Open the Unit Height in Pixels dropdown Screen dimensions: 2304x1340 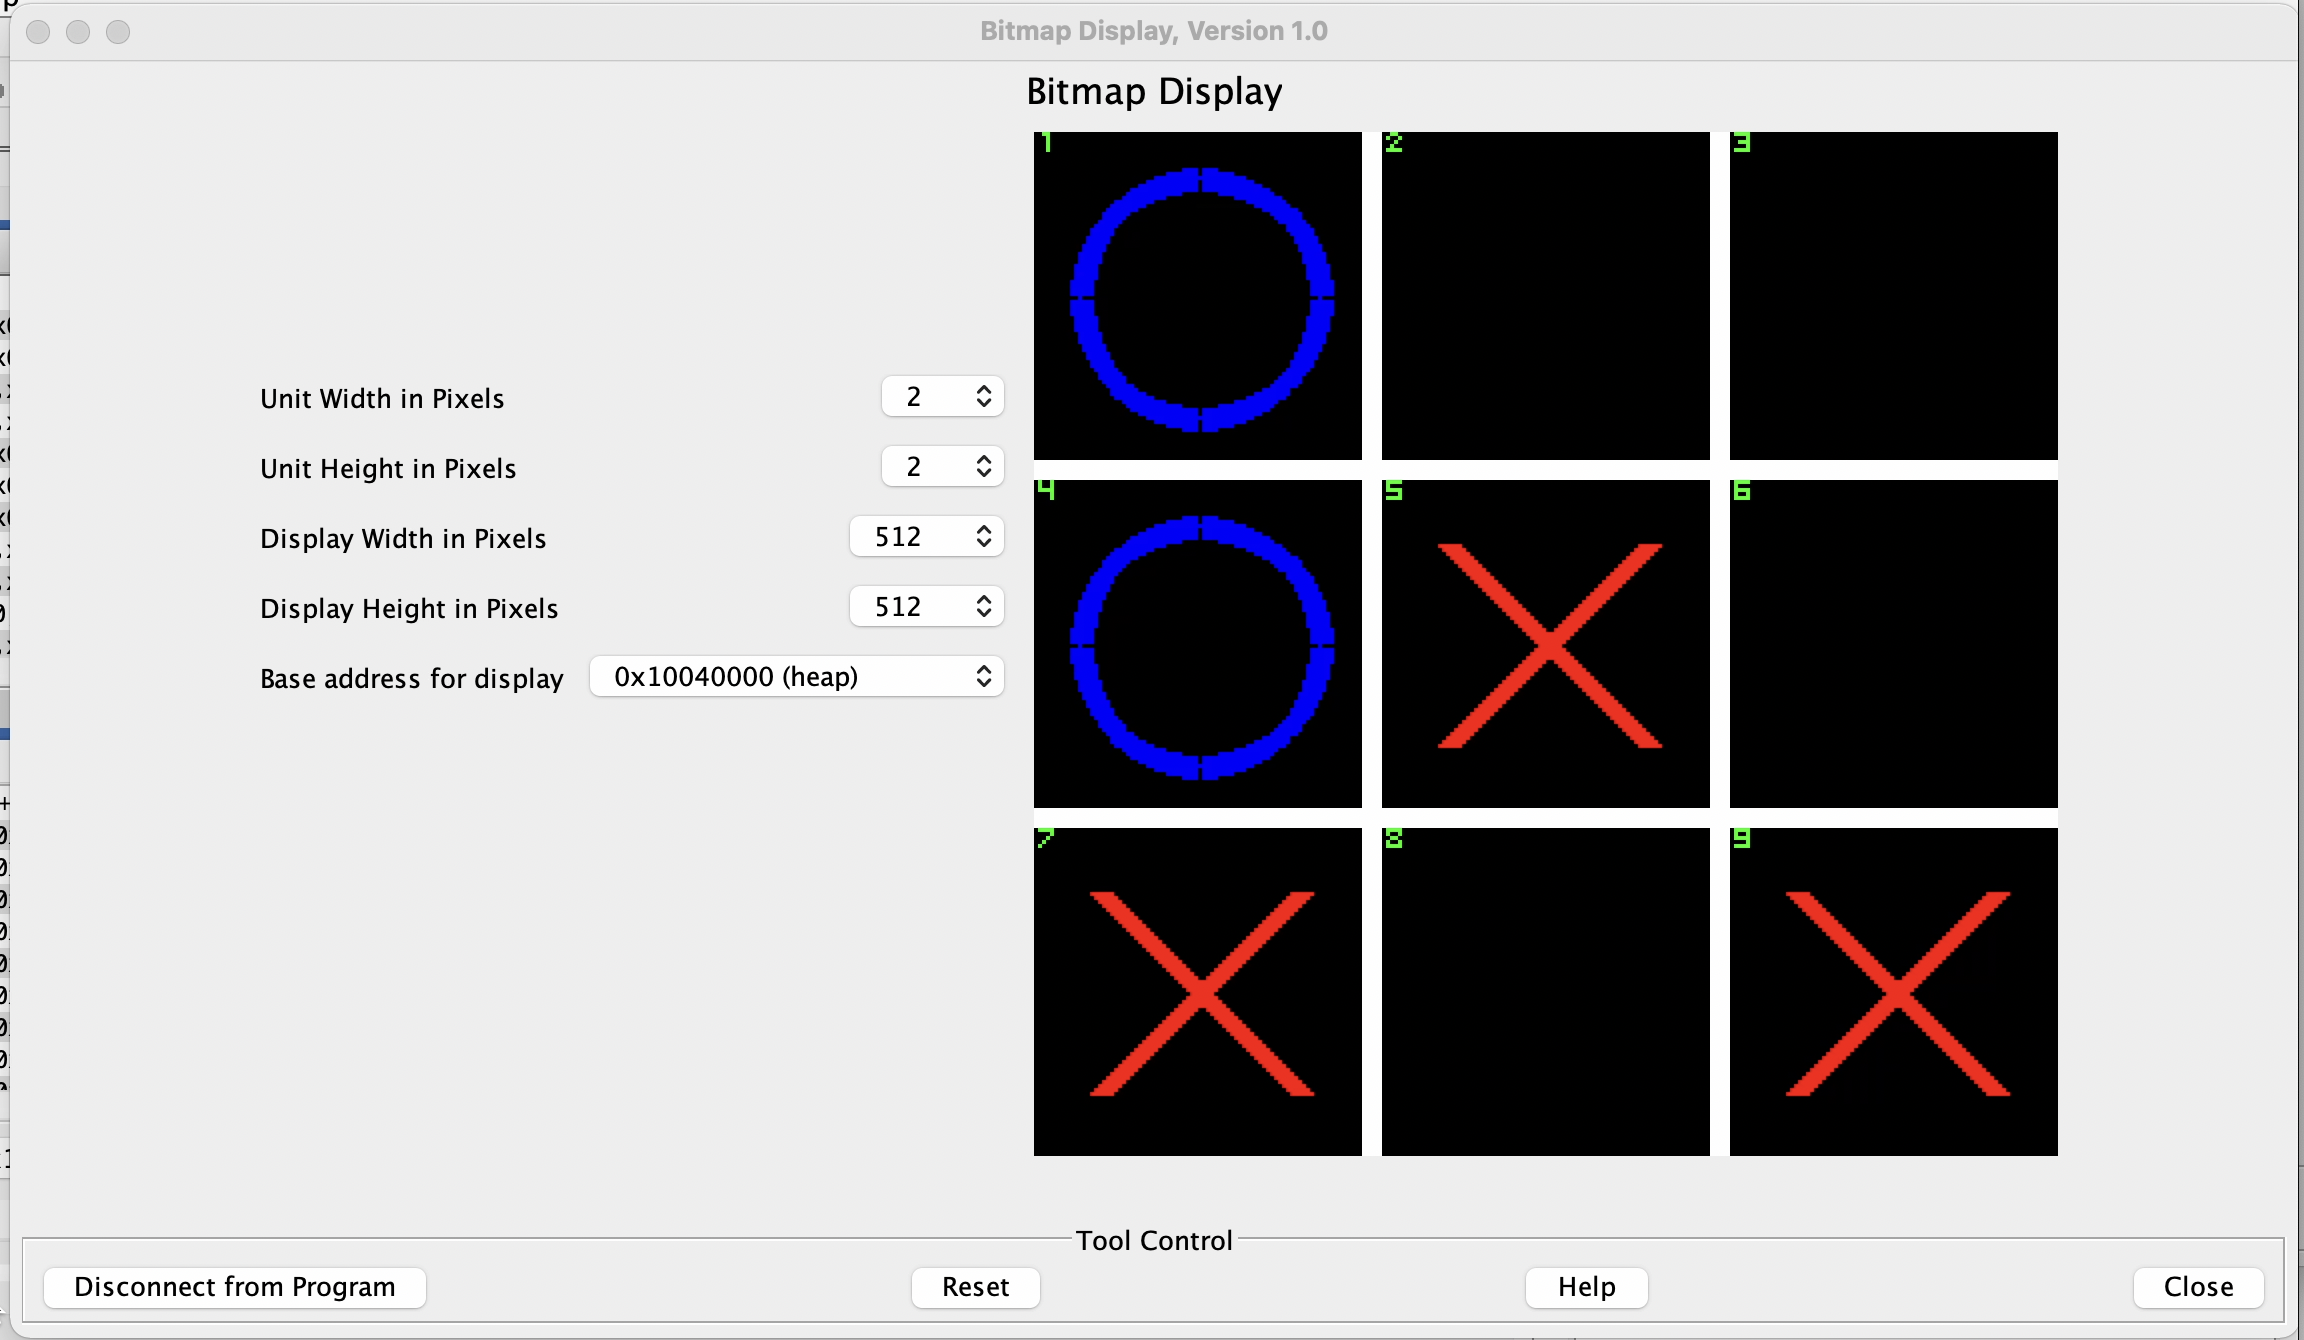(942, 467)
